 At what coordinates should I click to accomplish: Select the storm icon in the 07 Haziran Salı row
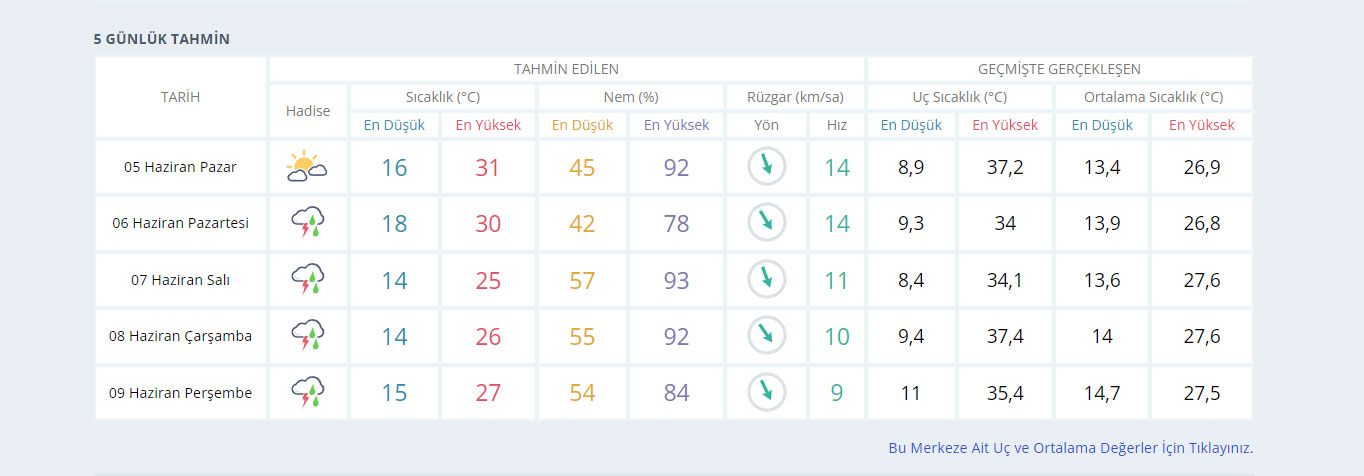tap(307, 280)
